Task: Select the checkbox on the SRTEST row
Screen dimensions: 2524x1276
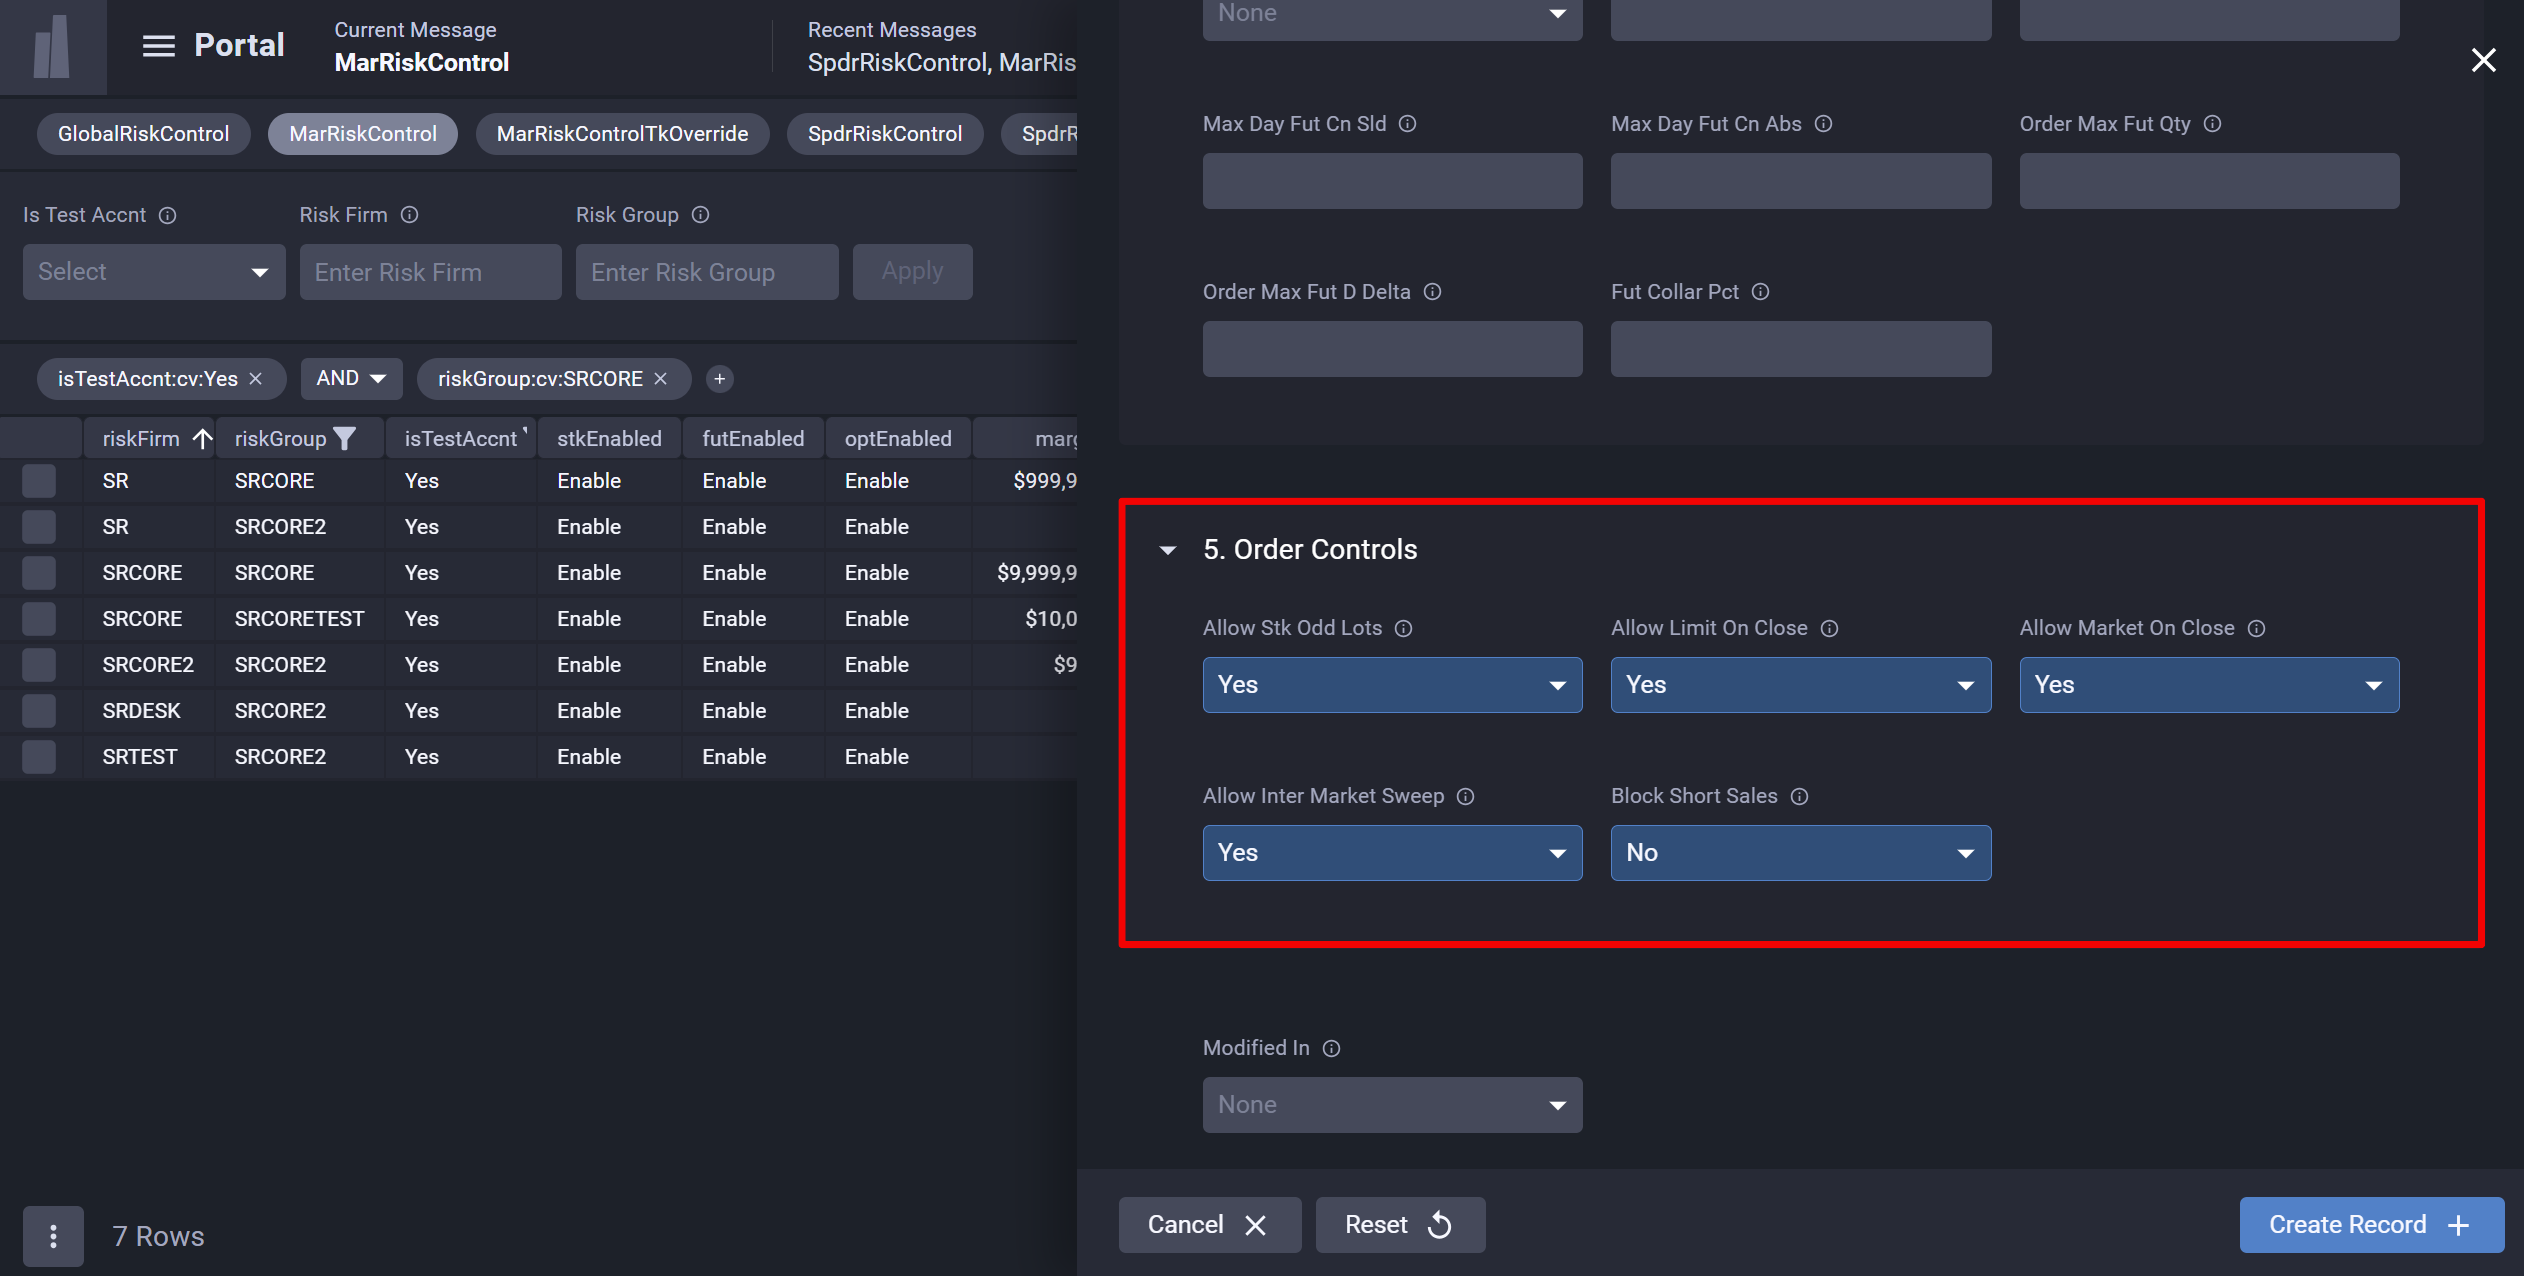Action: 39,756
